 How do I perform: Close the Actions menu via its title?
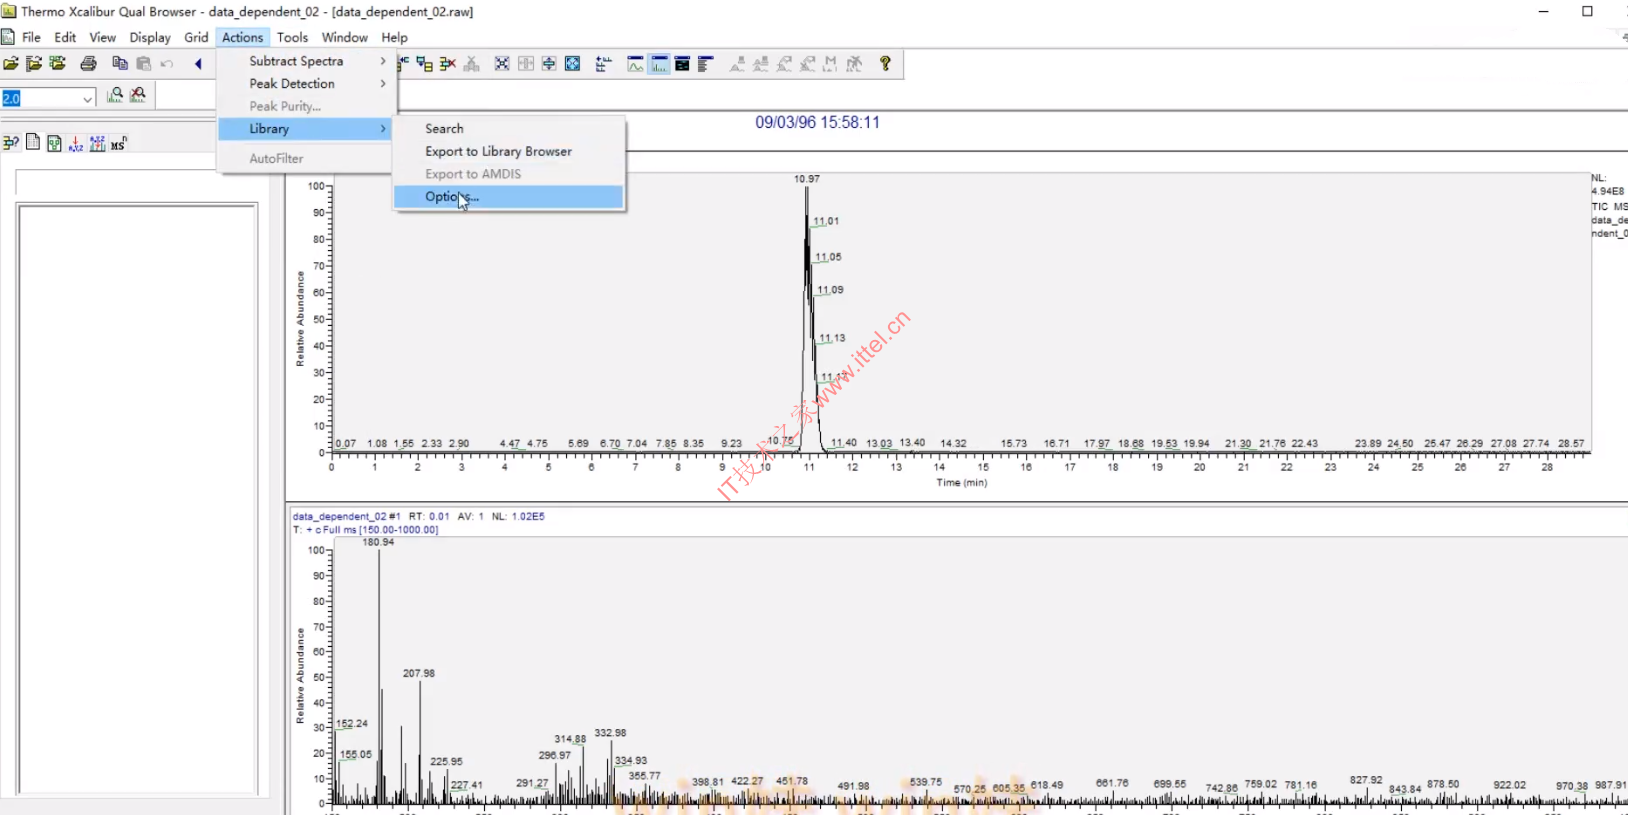click(x=243, y=37)
